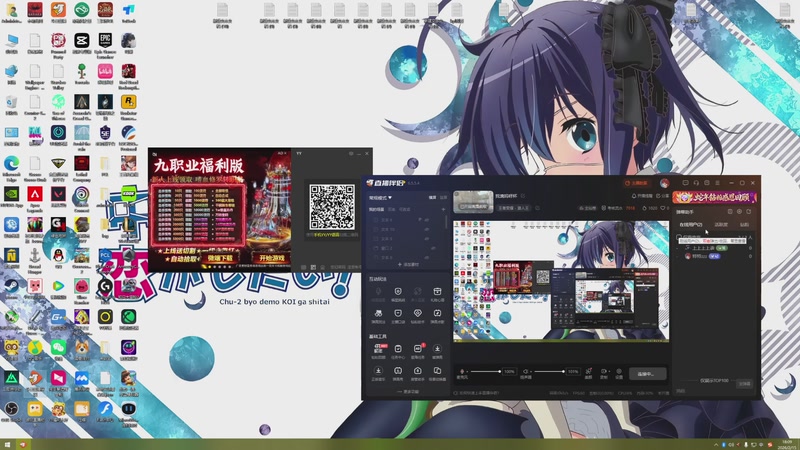Open live companion settings gear icon

coord(619,372)
